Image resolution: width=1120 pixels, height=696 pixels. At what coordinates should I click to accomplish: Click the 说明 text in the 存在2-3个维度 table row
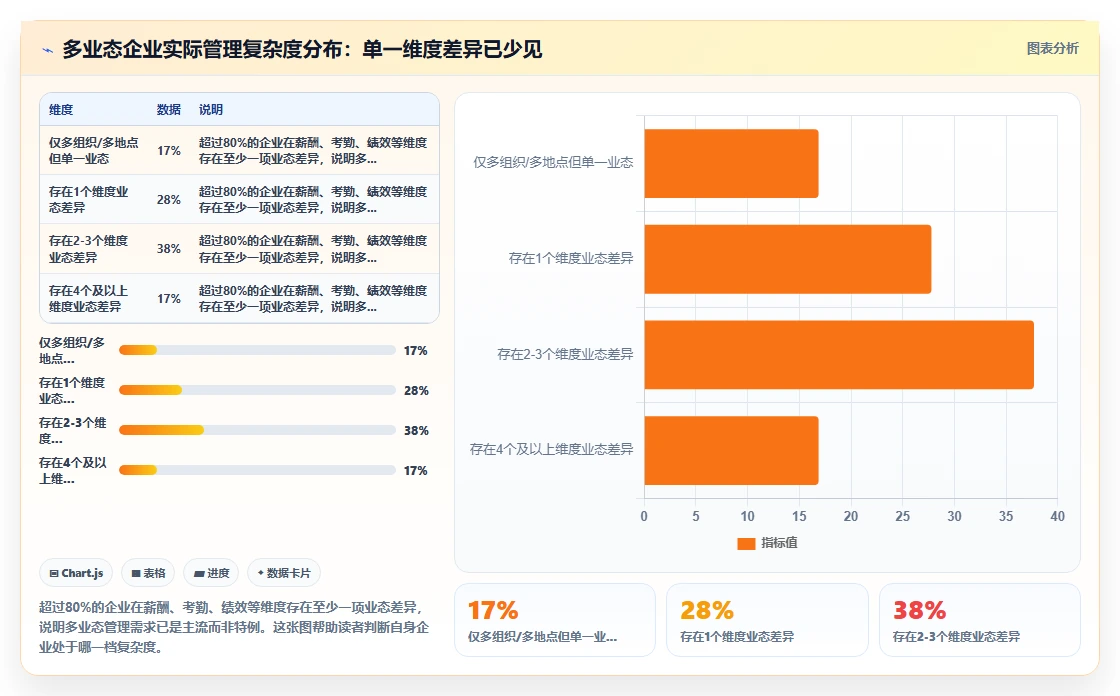313,249
